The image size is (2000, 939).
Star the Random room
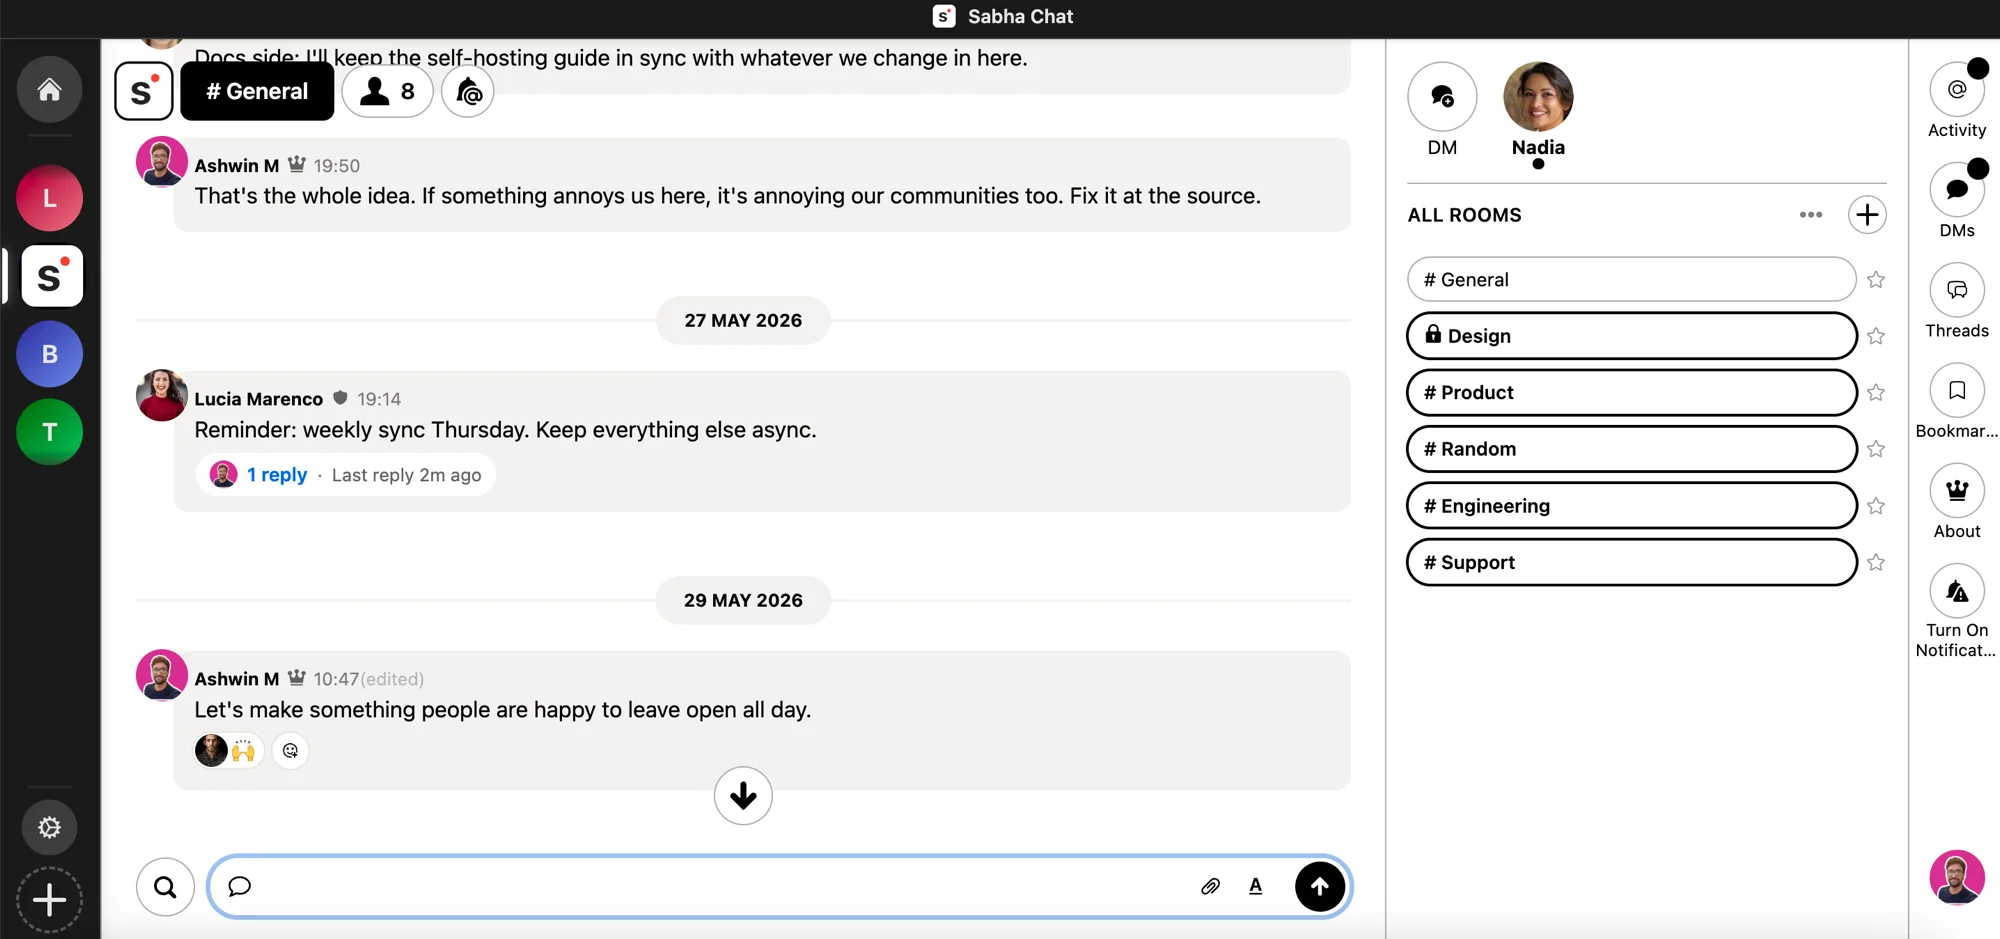[1876, 449]
